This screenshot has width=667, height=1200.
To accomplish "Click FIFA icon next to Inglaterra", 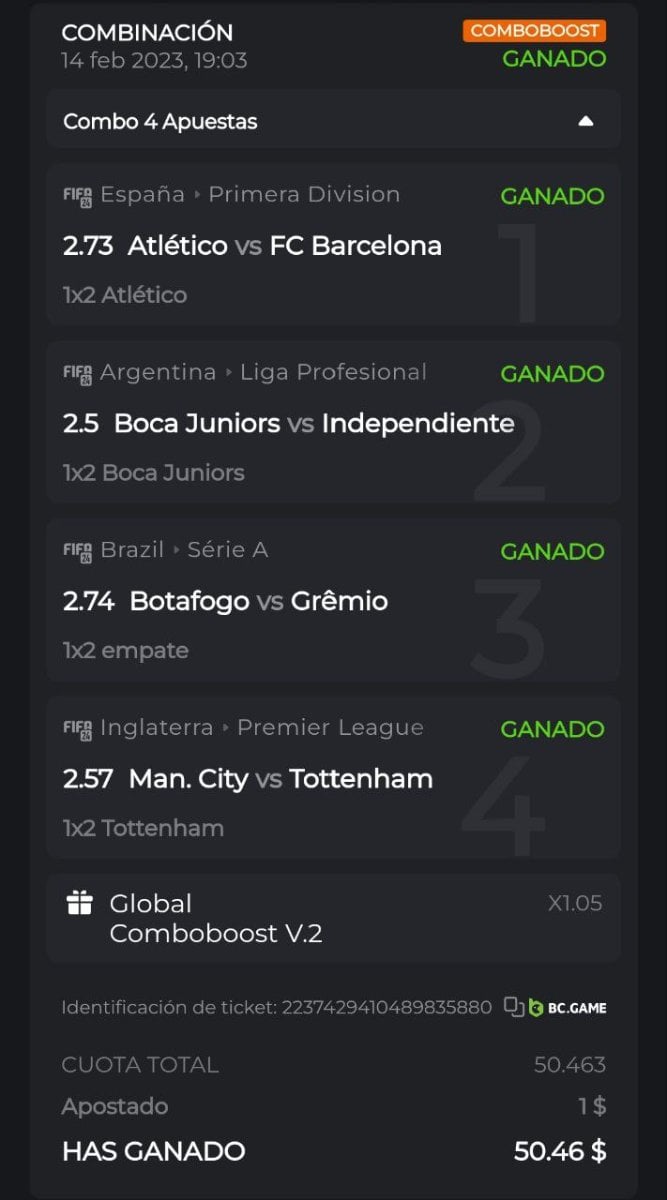I will [78, 728].
